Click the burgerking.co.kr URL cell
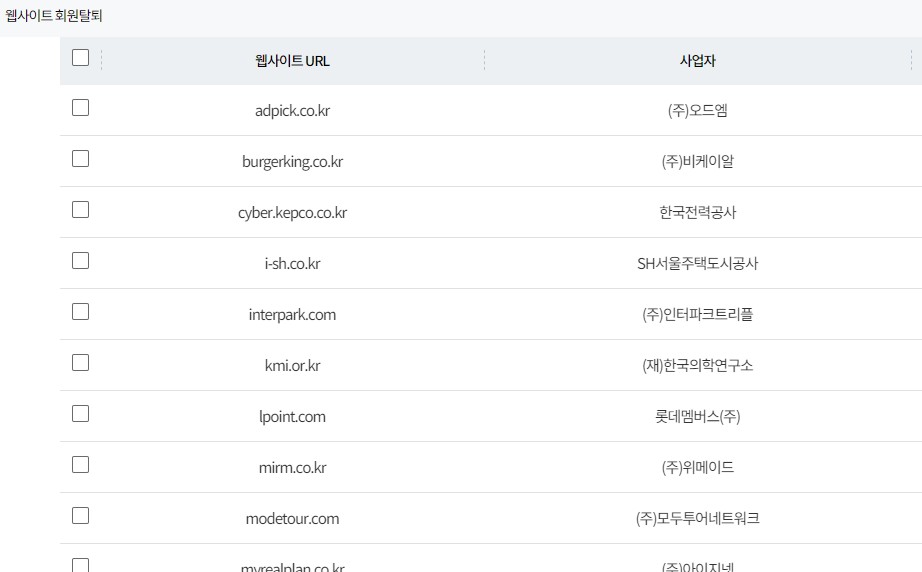 point(292,162)
